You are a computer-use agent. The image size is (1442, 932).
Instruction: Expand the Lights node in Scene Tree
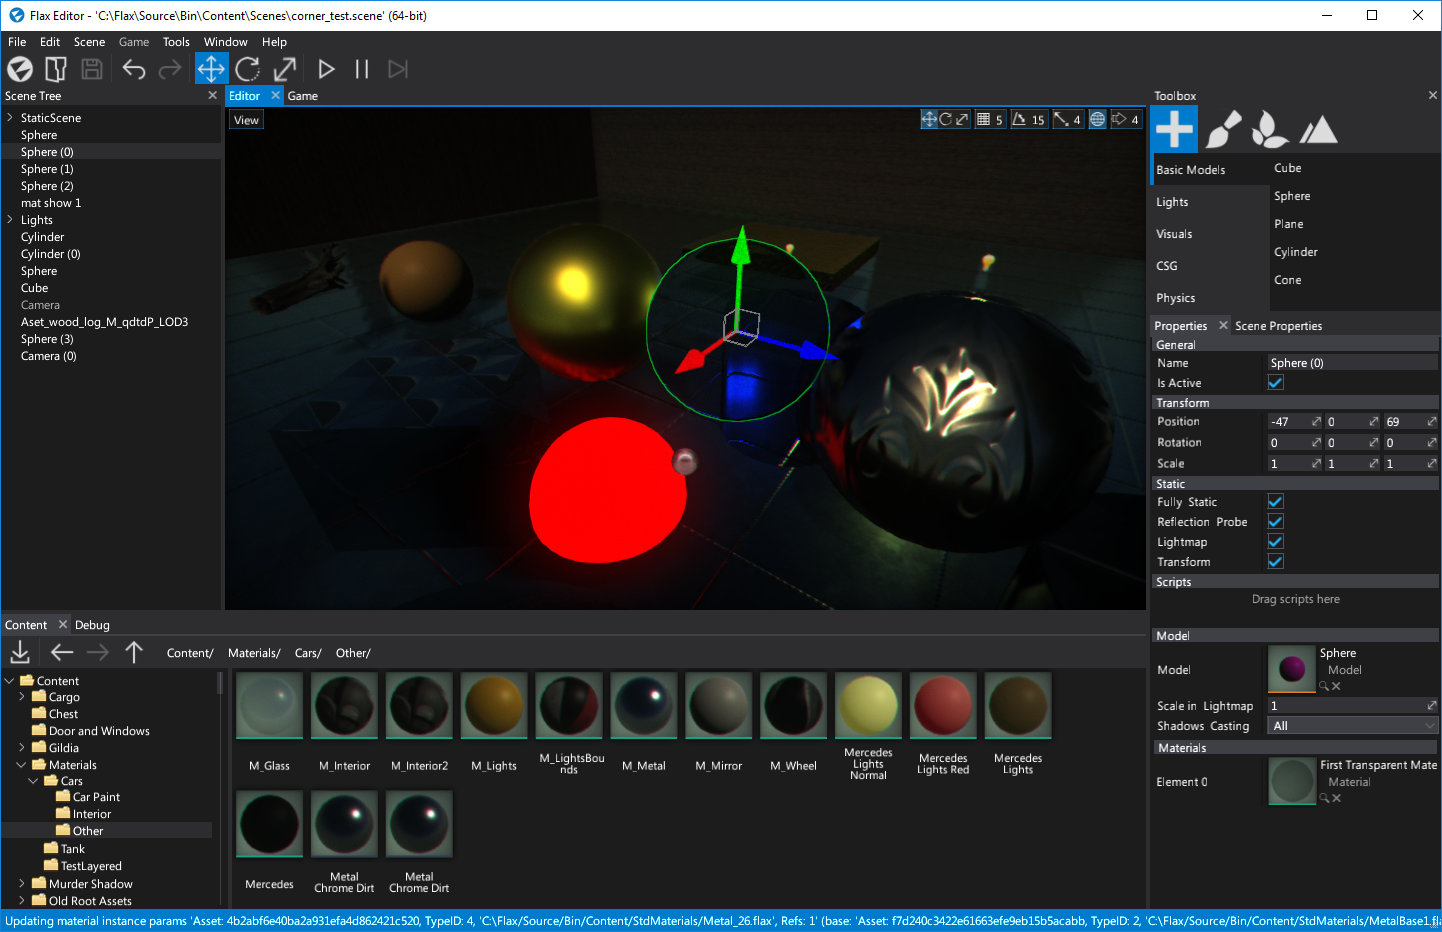[10, 220]
